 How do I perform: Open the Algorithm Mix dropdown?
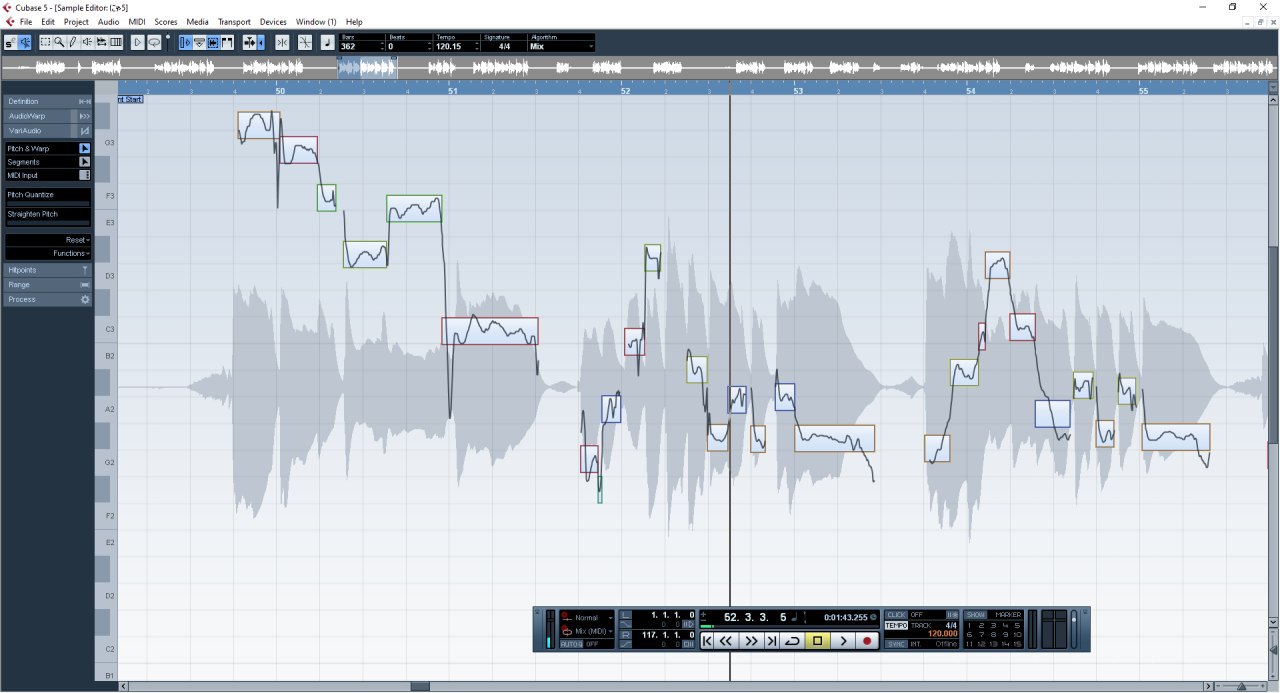561,46
